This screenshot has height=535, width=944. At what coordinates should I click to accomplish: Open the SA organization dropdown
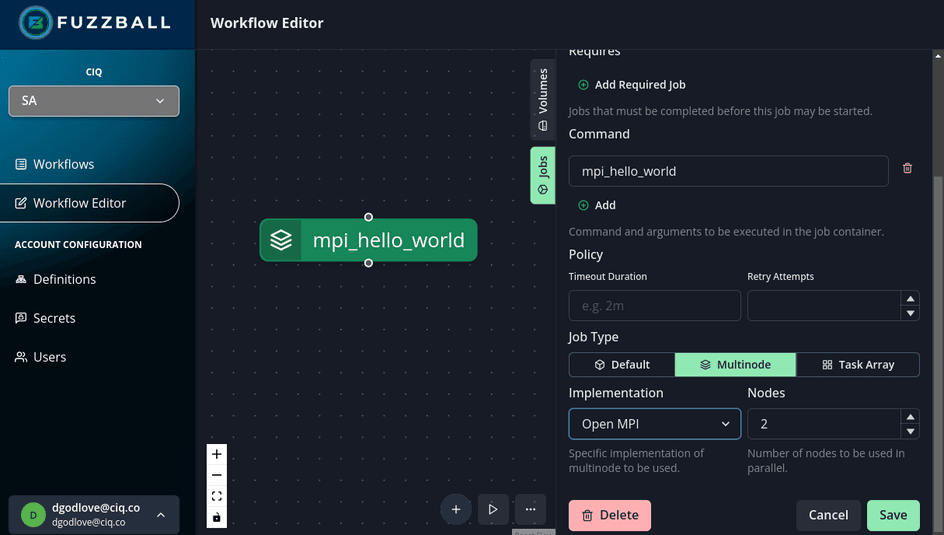(x=94, y=101)
